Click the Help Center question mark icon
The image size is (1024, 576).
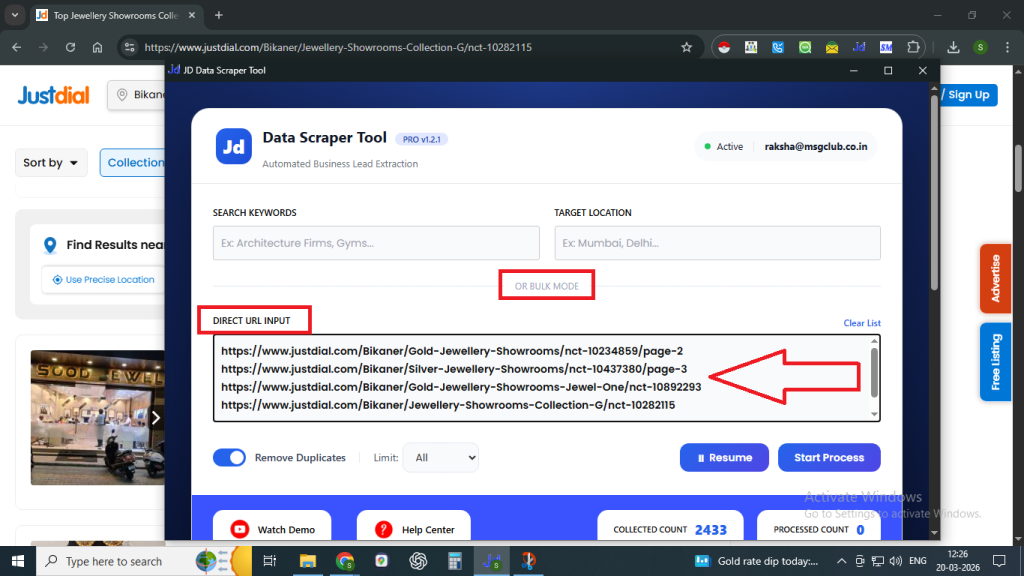[x=383, y=529]
